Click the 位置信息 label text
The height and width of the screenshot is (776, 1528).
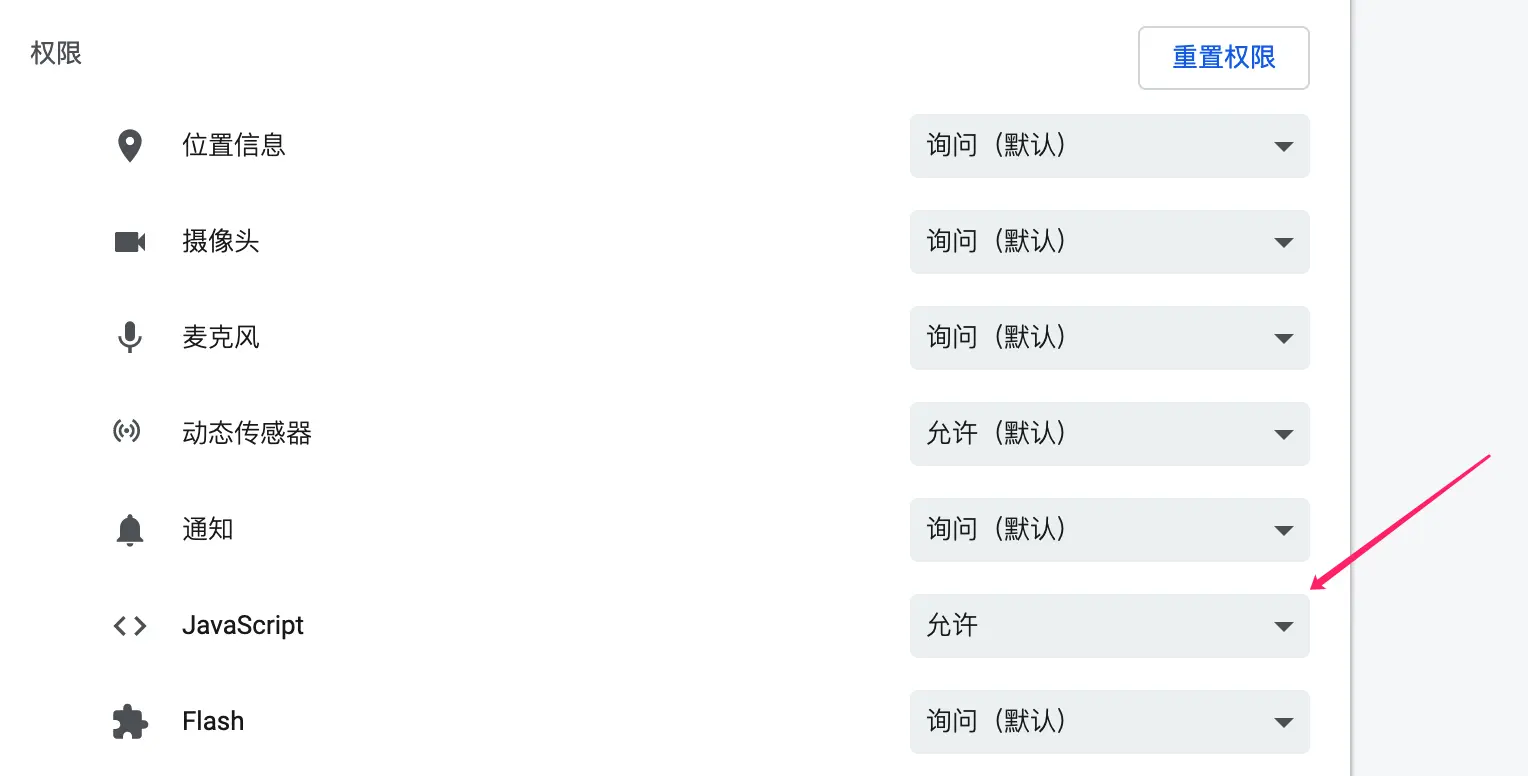point(234,146)
